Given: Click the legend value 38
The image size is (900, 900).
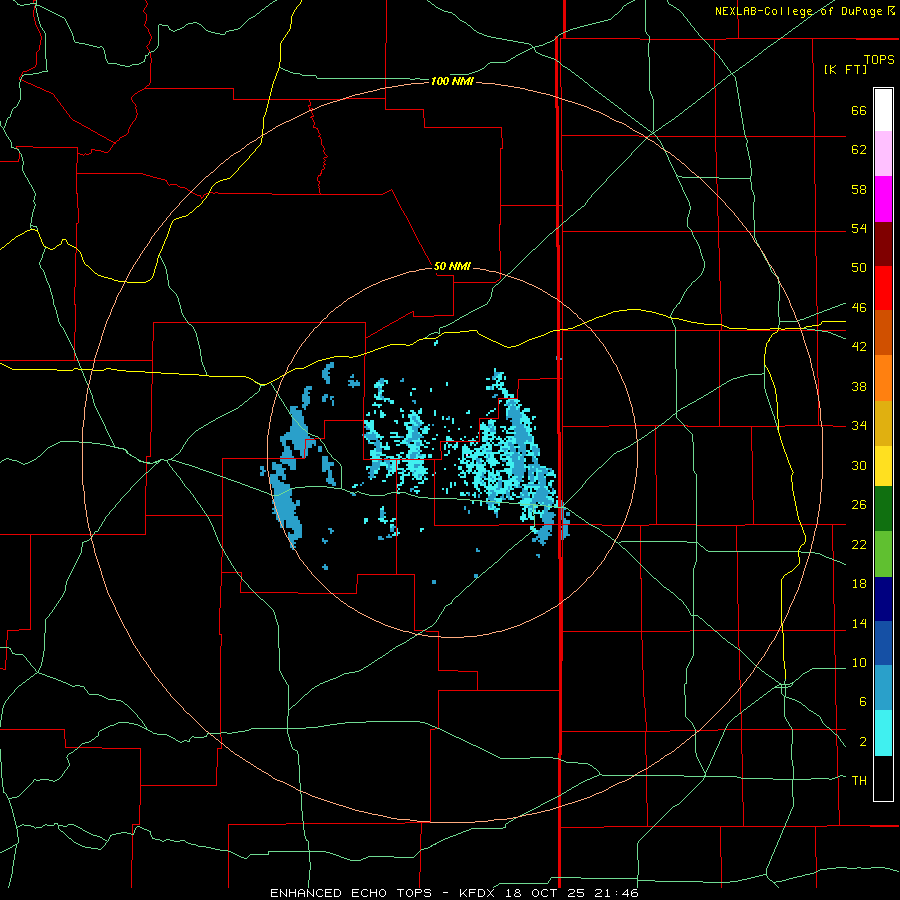Looking at the screenshot, I should tap(859, 386).
